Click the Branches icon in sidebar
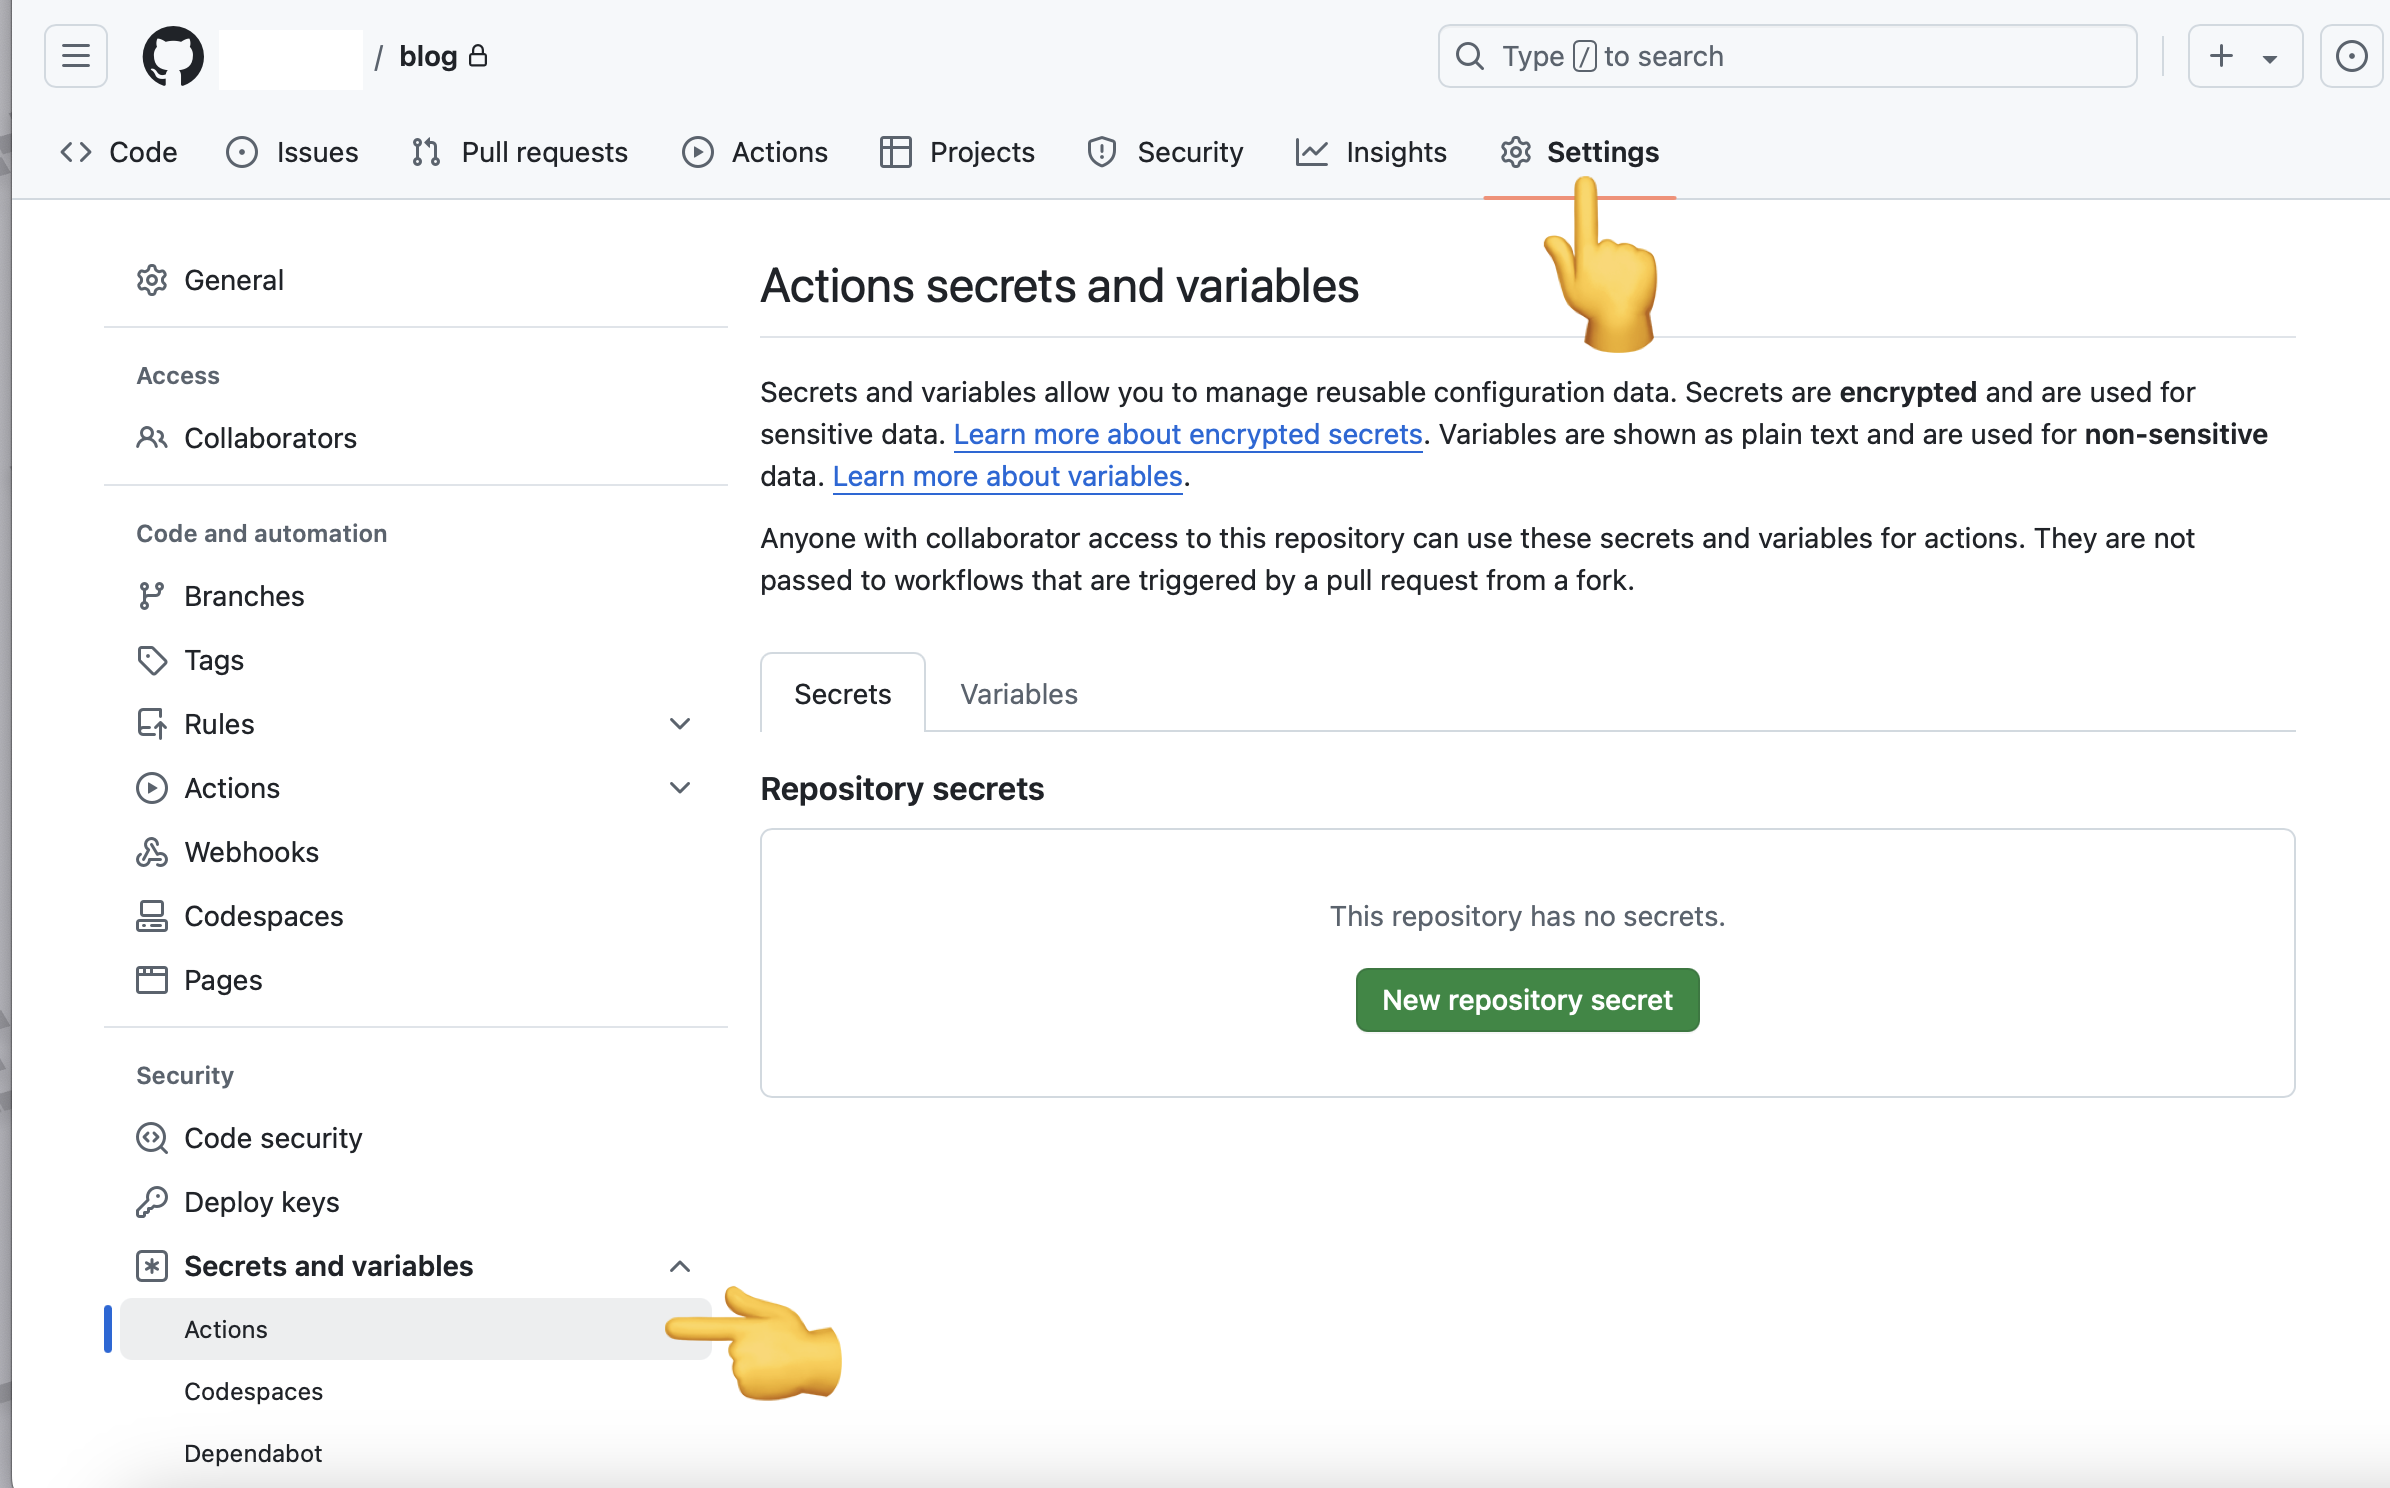The width and height of the screenshot is (2390, 1488). 152,596
